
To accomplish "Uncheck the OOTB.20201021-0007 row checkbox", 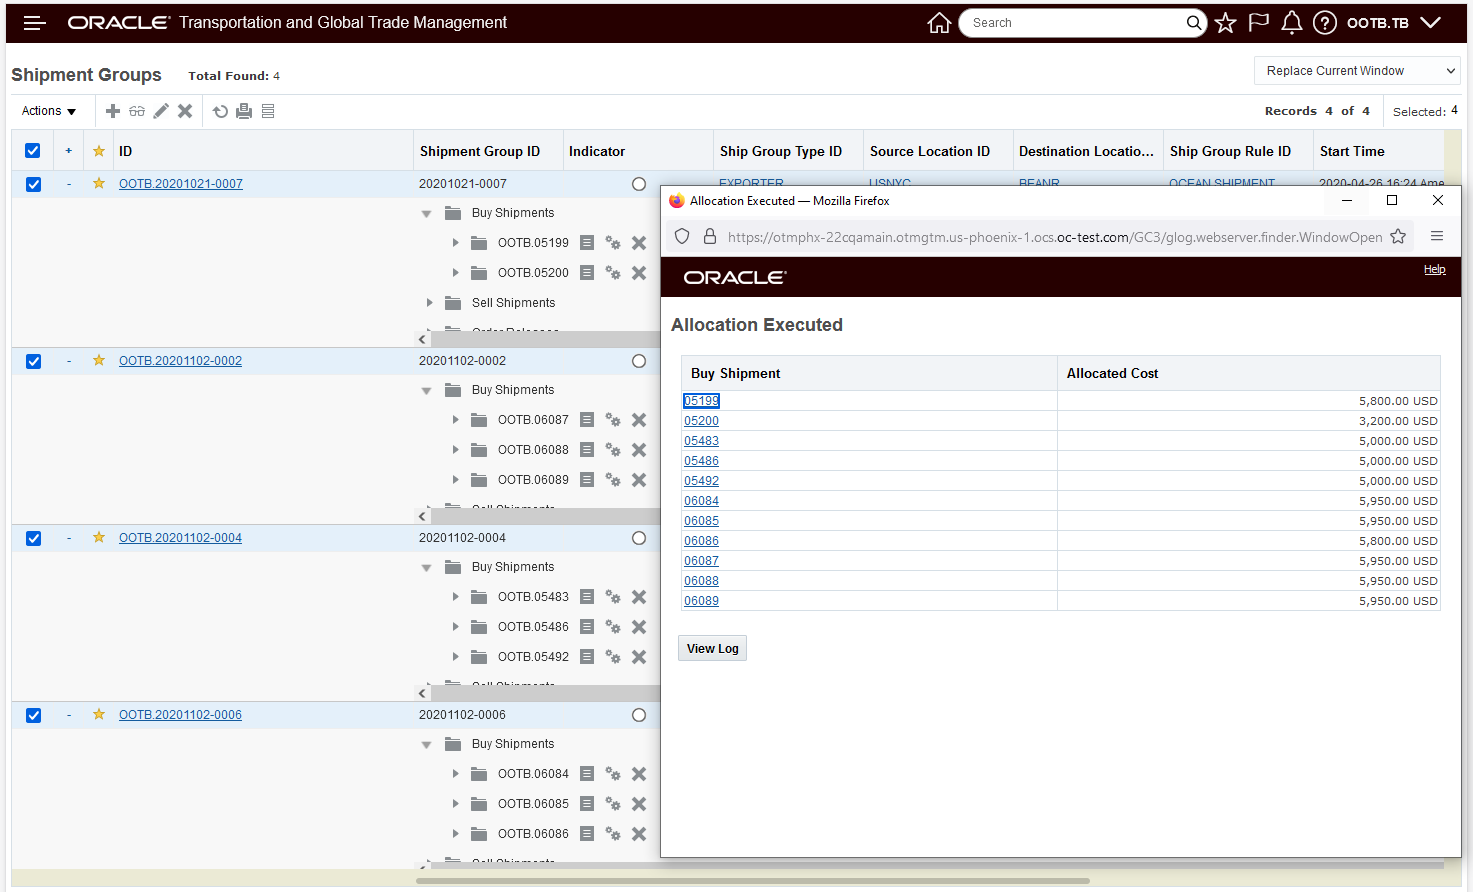I will [33, 184].
